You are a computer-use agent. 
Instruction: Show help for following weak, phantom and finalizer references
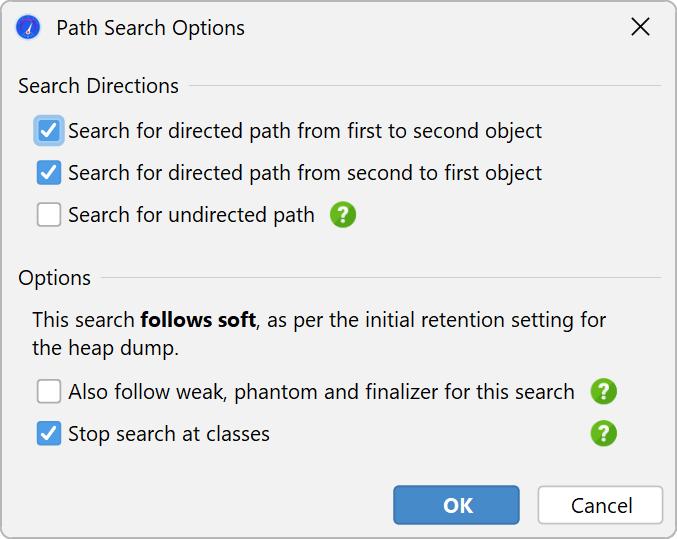pos(604,392)
